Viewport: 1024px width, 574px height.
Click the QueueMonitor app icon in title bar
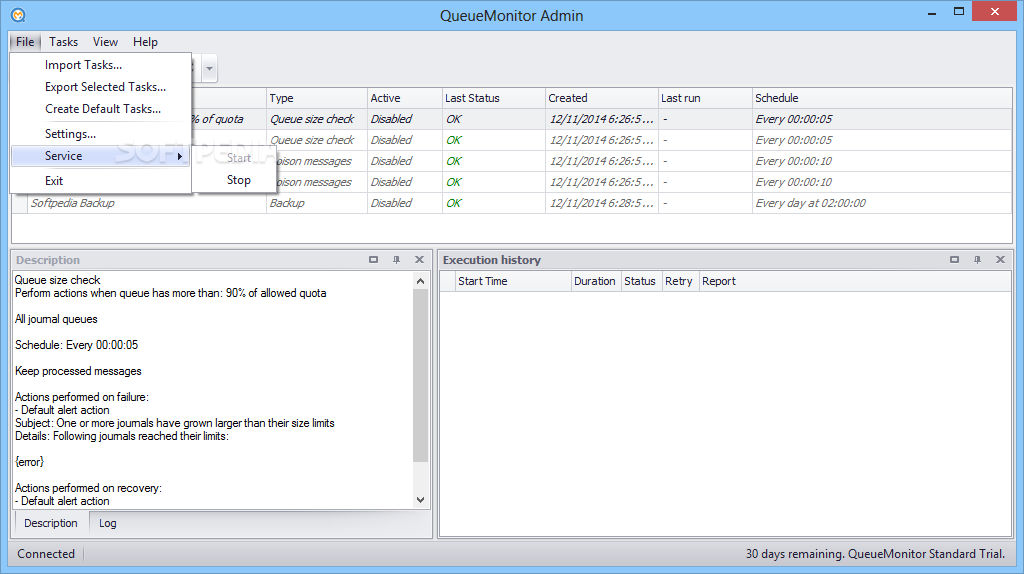tap(18, 14)
